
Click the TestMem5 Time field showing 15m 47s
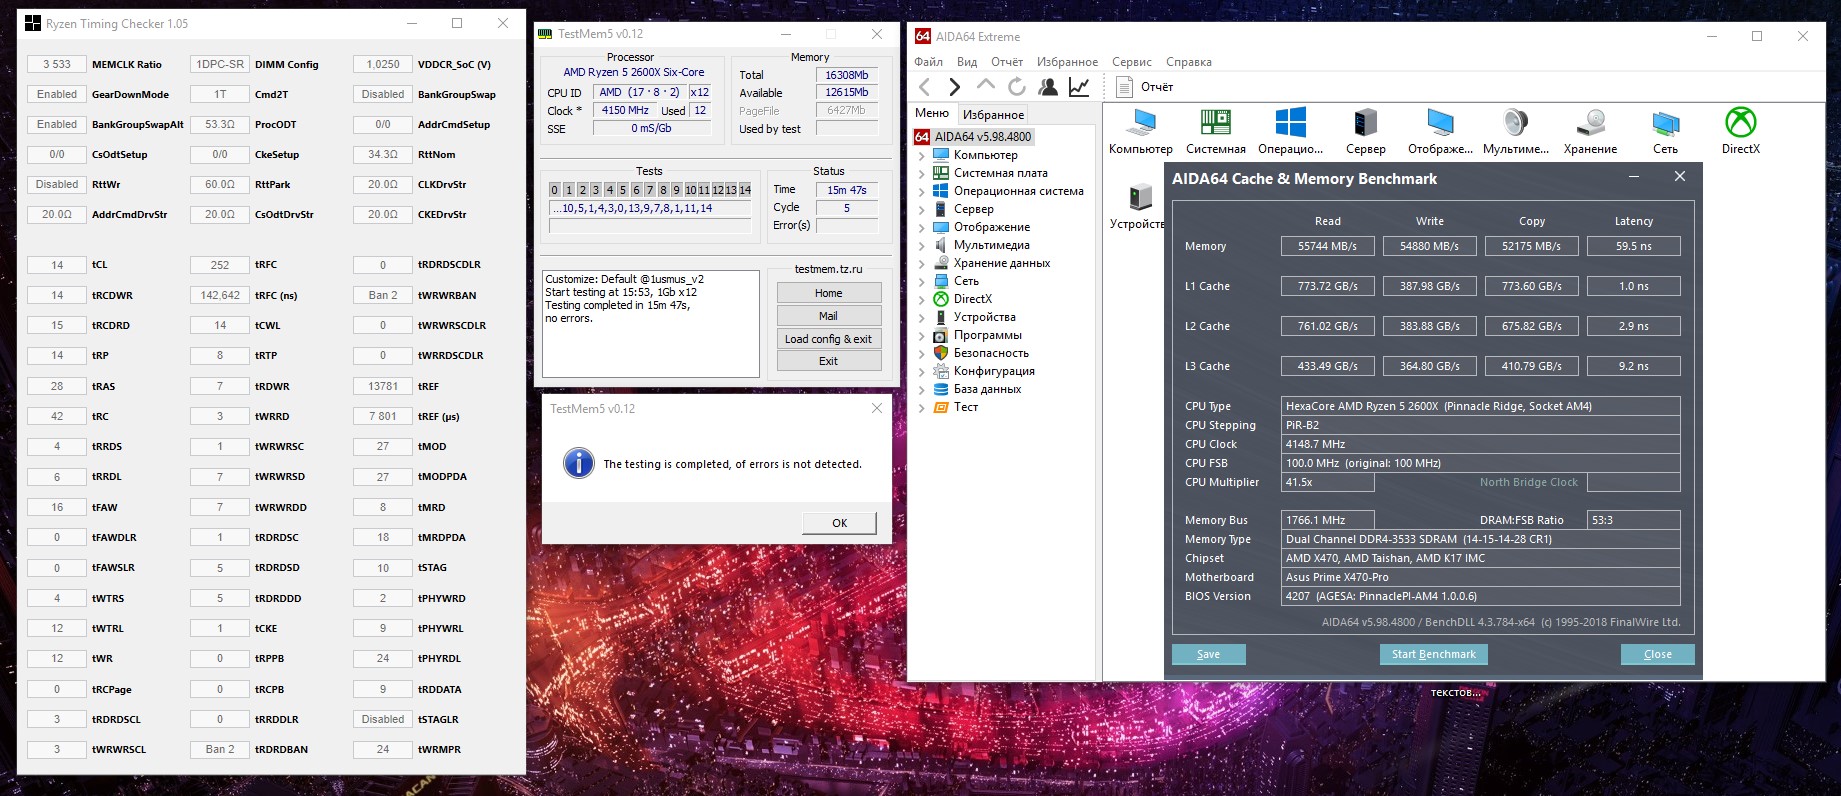pyautogui.click(x=846, y=190)
